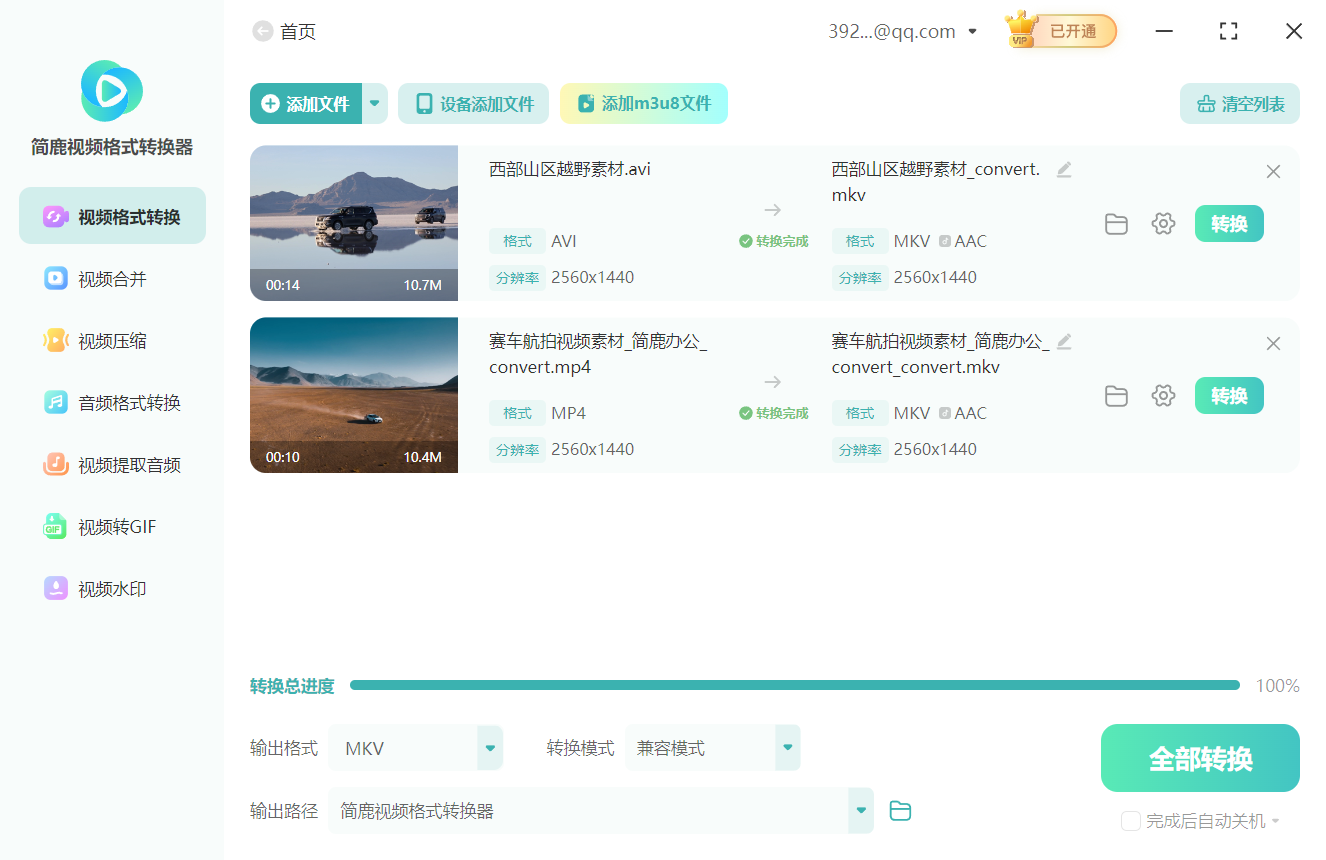Open conversion settings gear for 赛车航拍视频素材

[1163, 395]
